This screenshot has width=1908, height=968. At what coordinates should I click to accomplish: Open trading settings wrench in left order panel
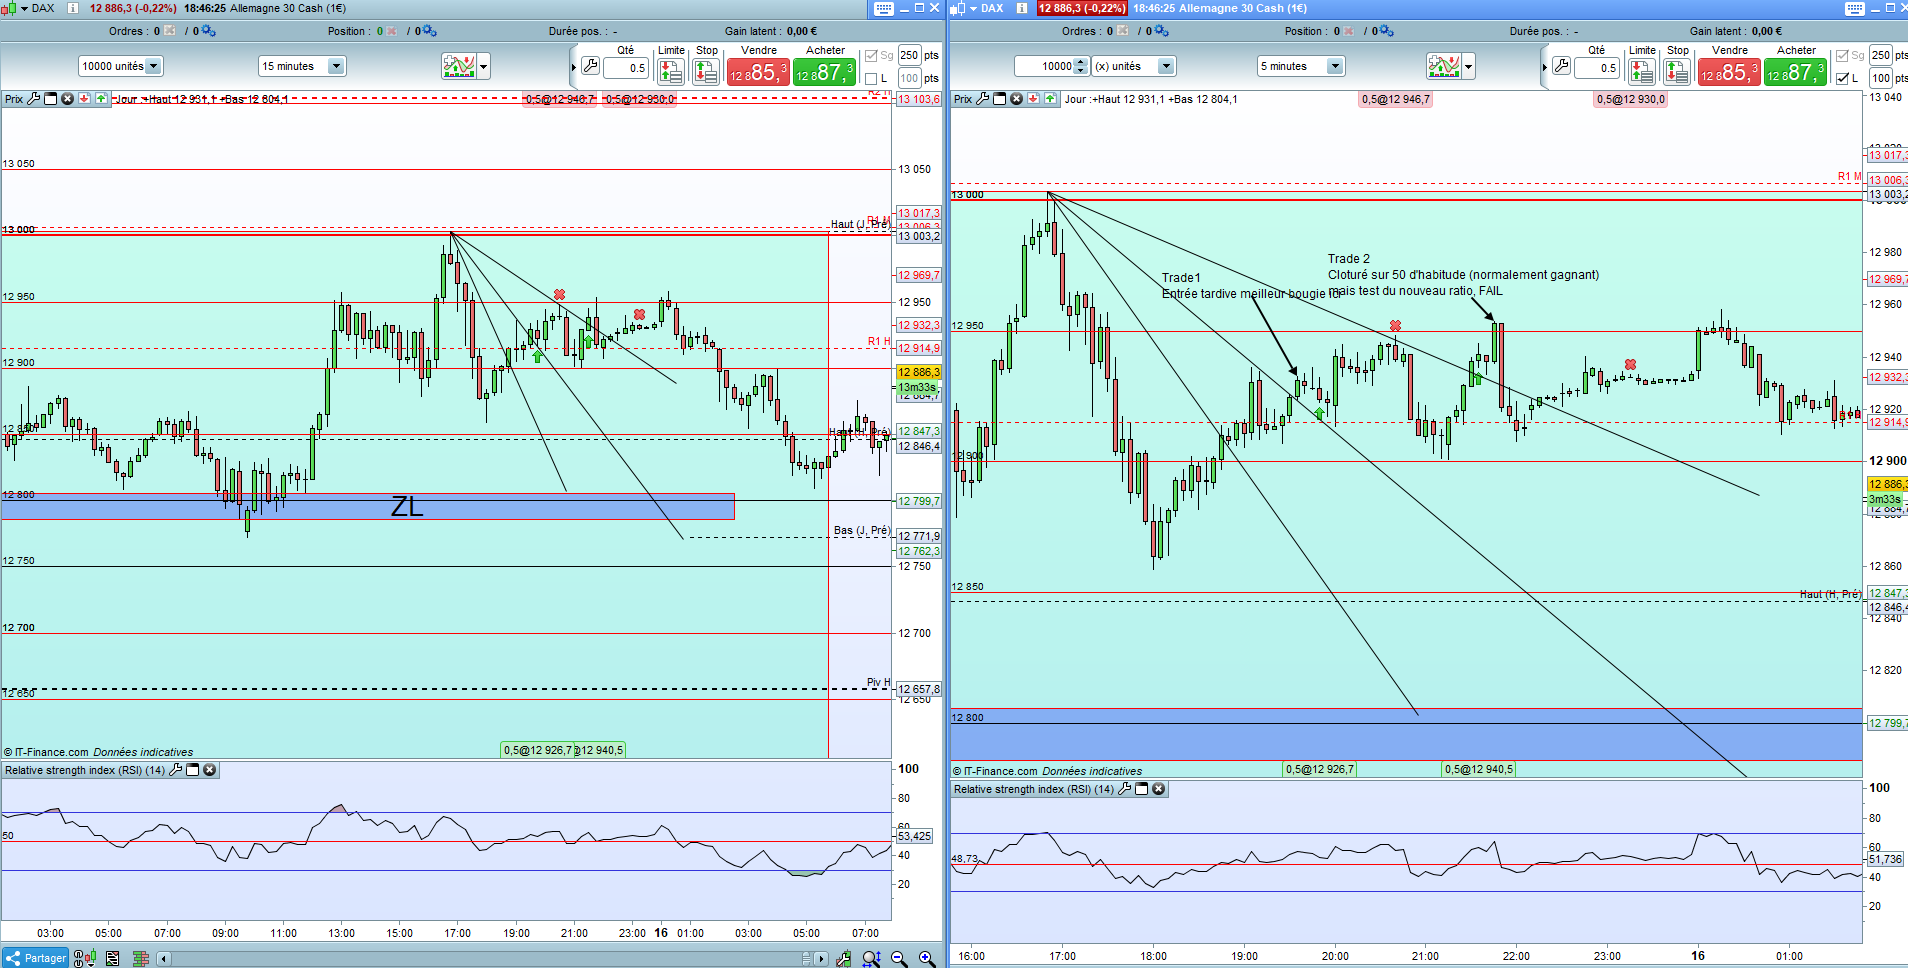(590, 67)
